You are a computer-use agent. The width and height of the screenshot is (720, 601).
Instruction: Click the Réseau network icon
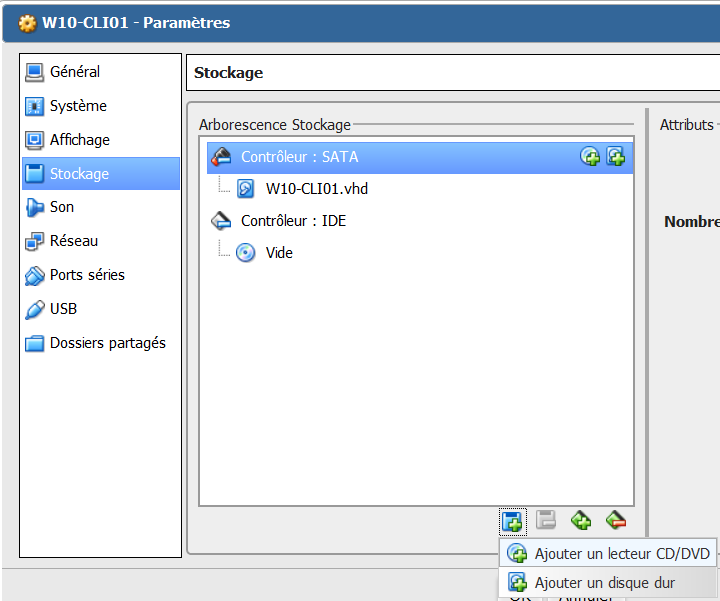tap(34, 242)
